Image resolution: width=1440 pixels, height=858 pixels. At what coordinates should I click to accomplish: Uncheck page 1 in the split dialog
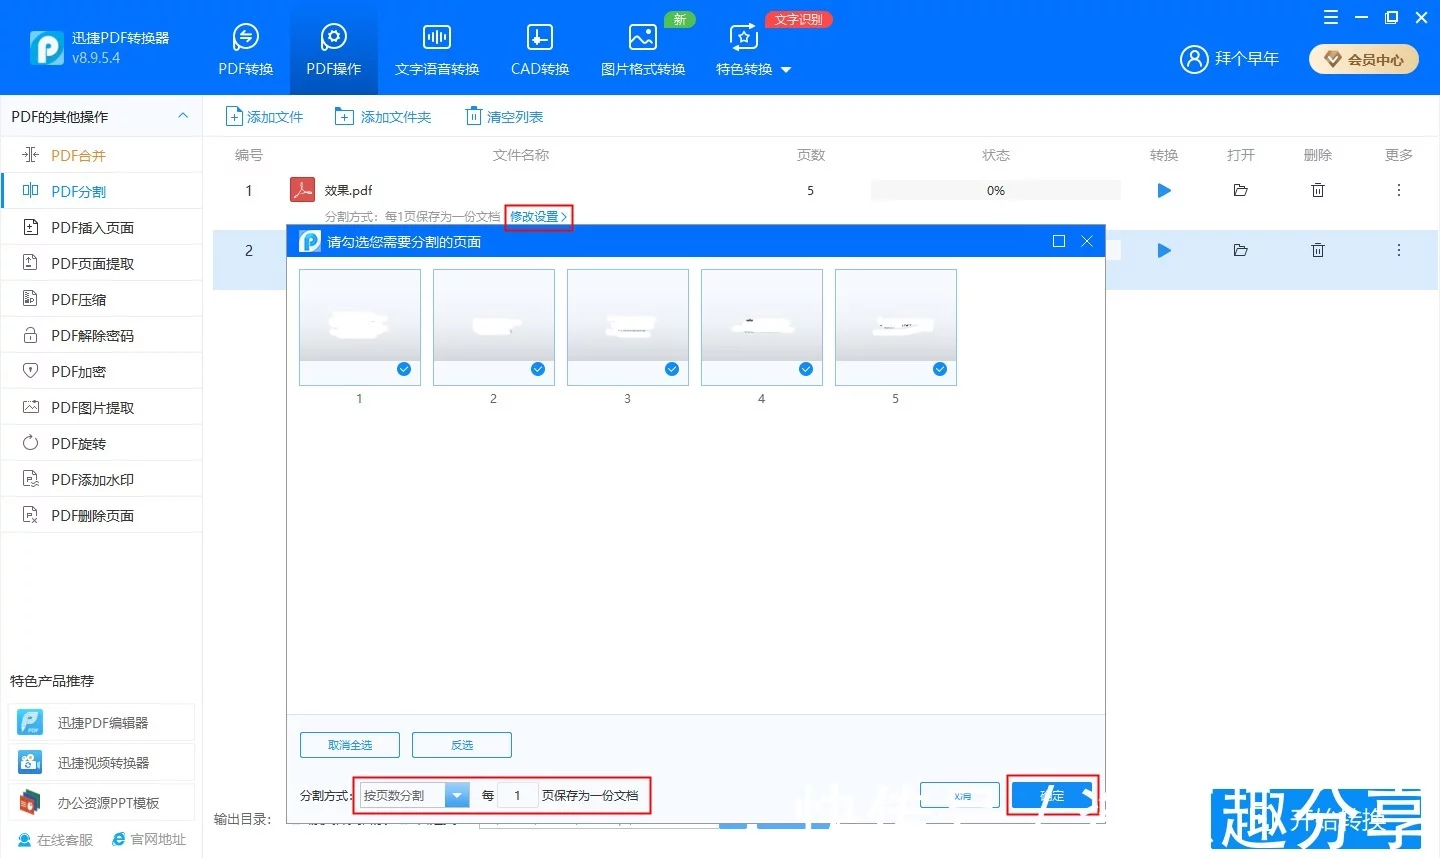coord(404,369)
